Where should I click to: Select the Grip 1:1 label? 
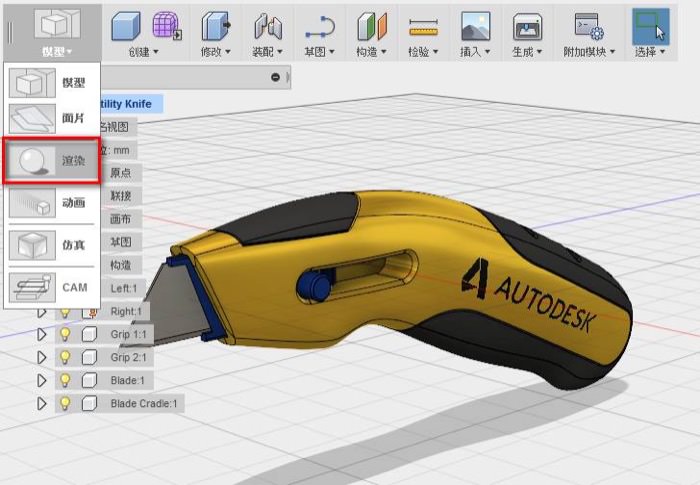[128, 334]
